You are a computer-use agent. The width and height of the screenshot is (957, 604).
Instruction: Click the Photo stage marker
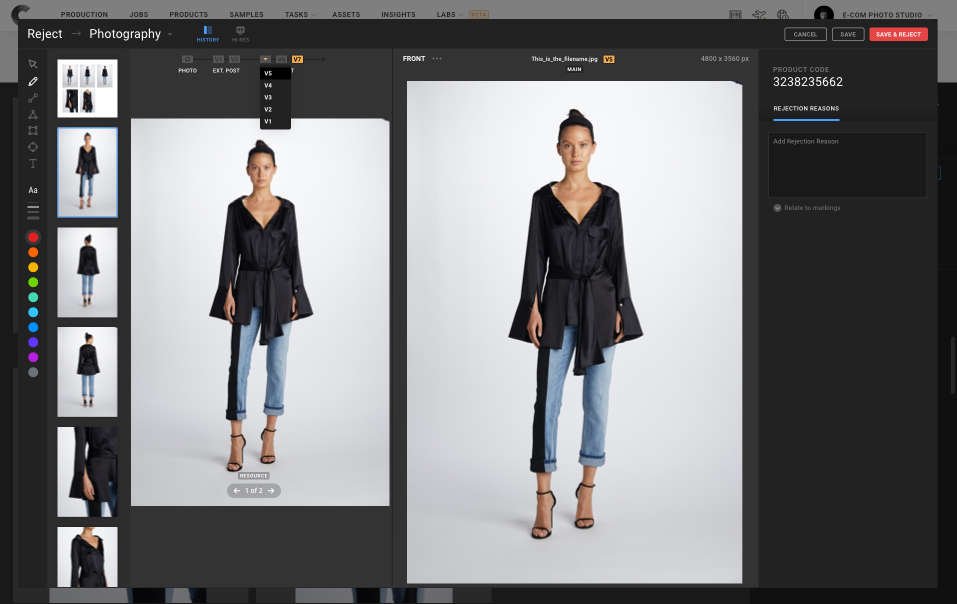pos(187,59)
